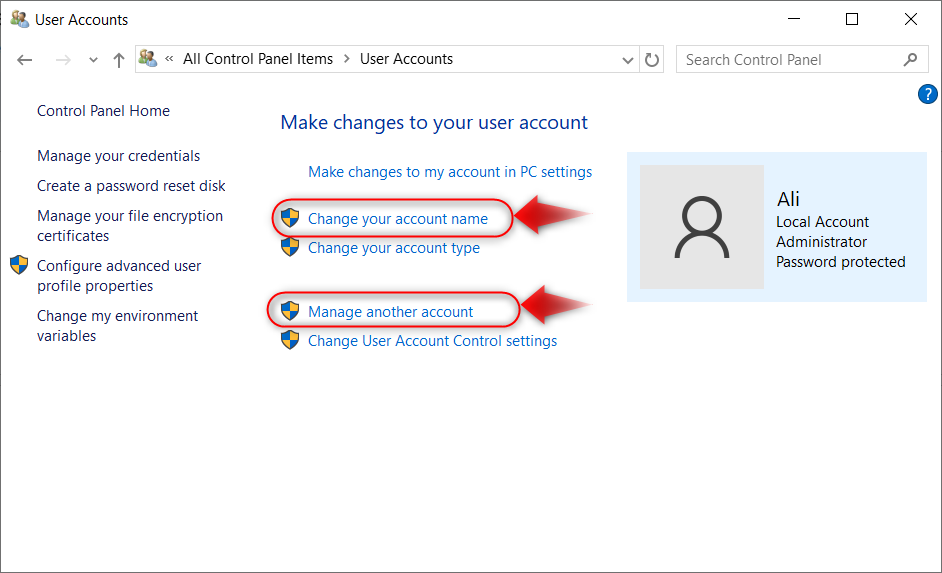Open Change User Account Control settings
This screenshot has height=573, width=942.
[x=432, y=341]
